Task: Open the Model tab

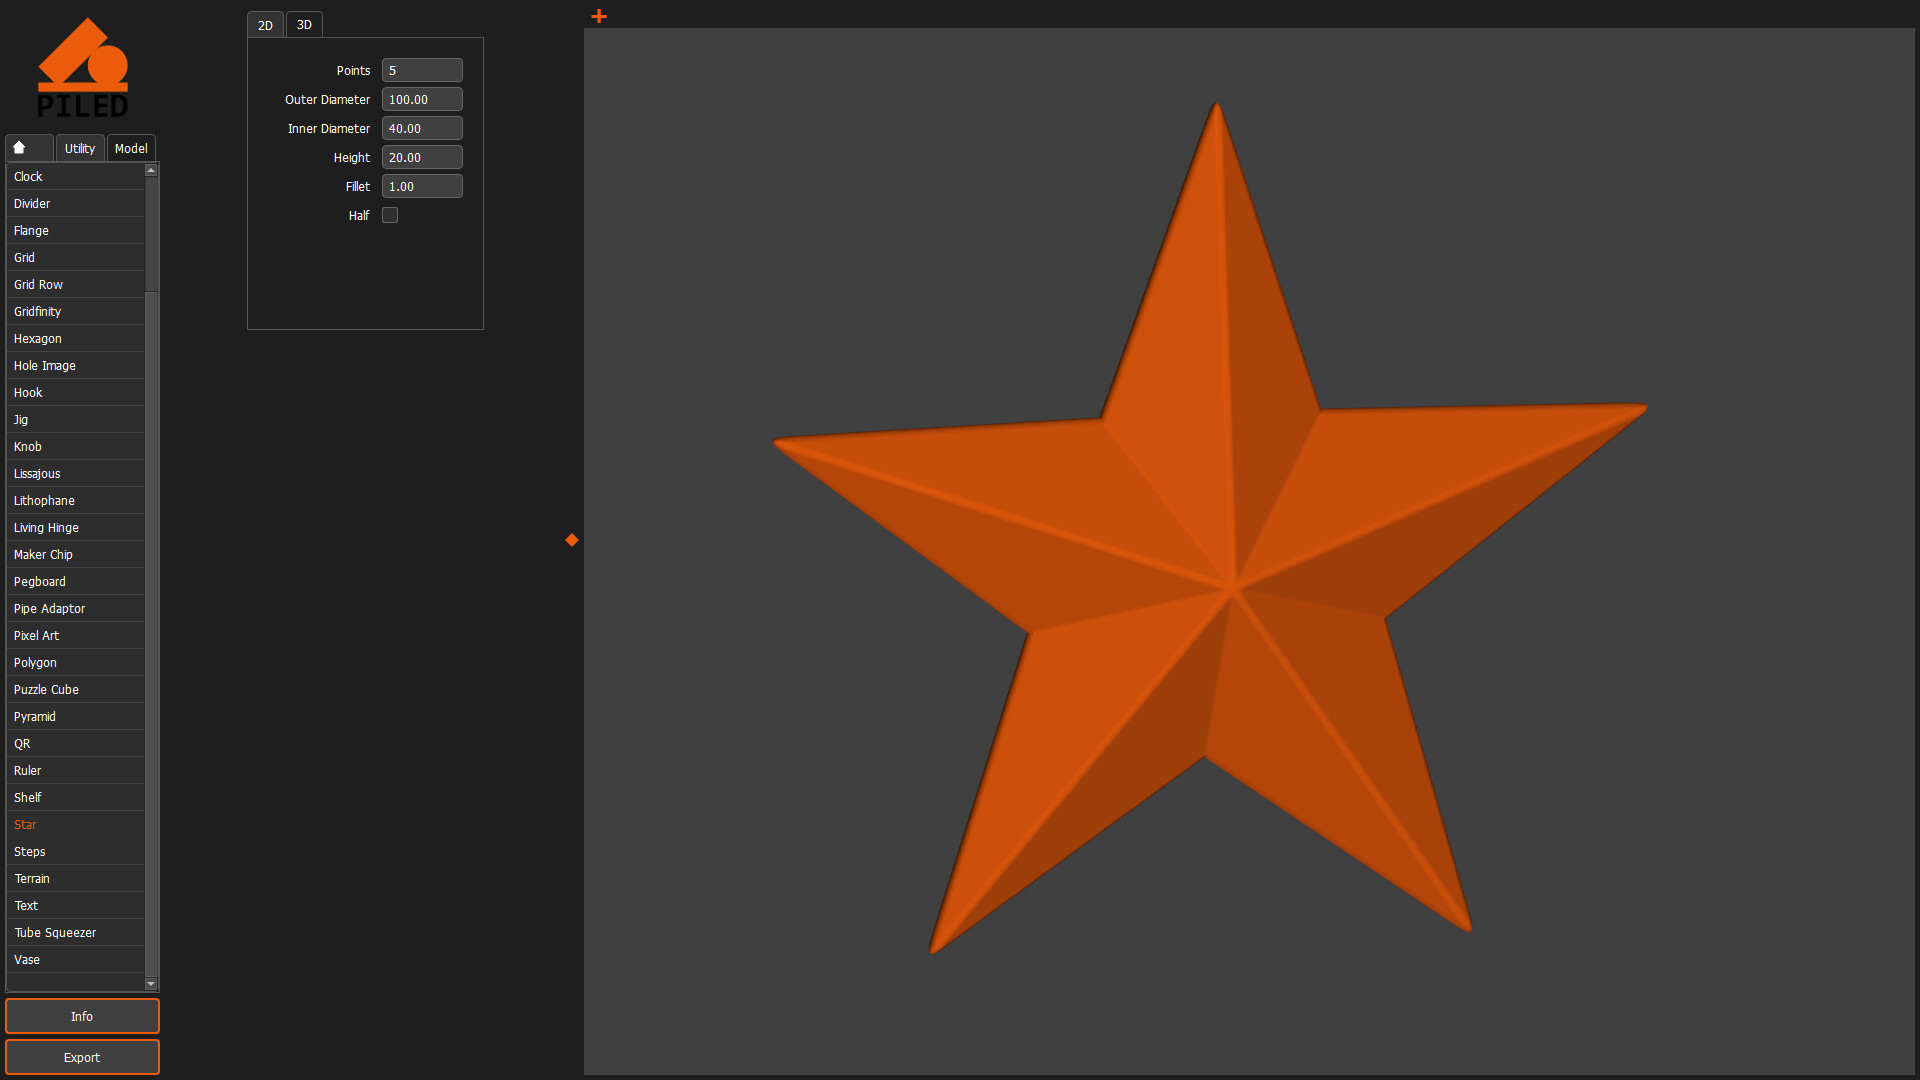Action: tap(131, 148)
